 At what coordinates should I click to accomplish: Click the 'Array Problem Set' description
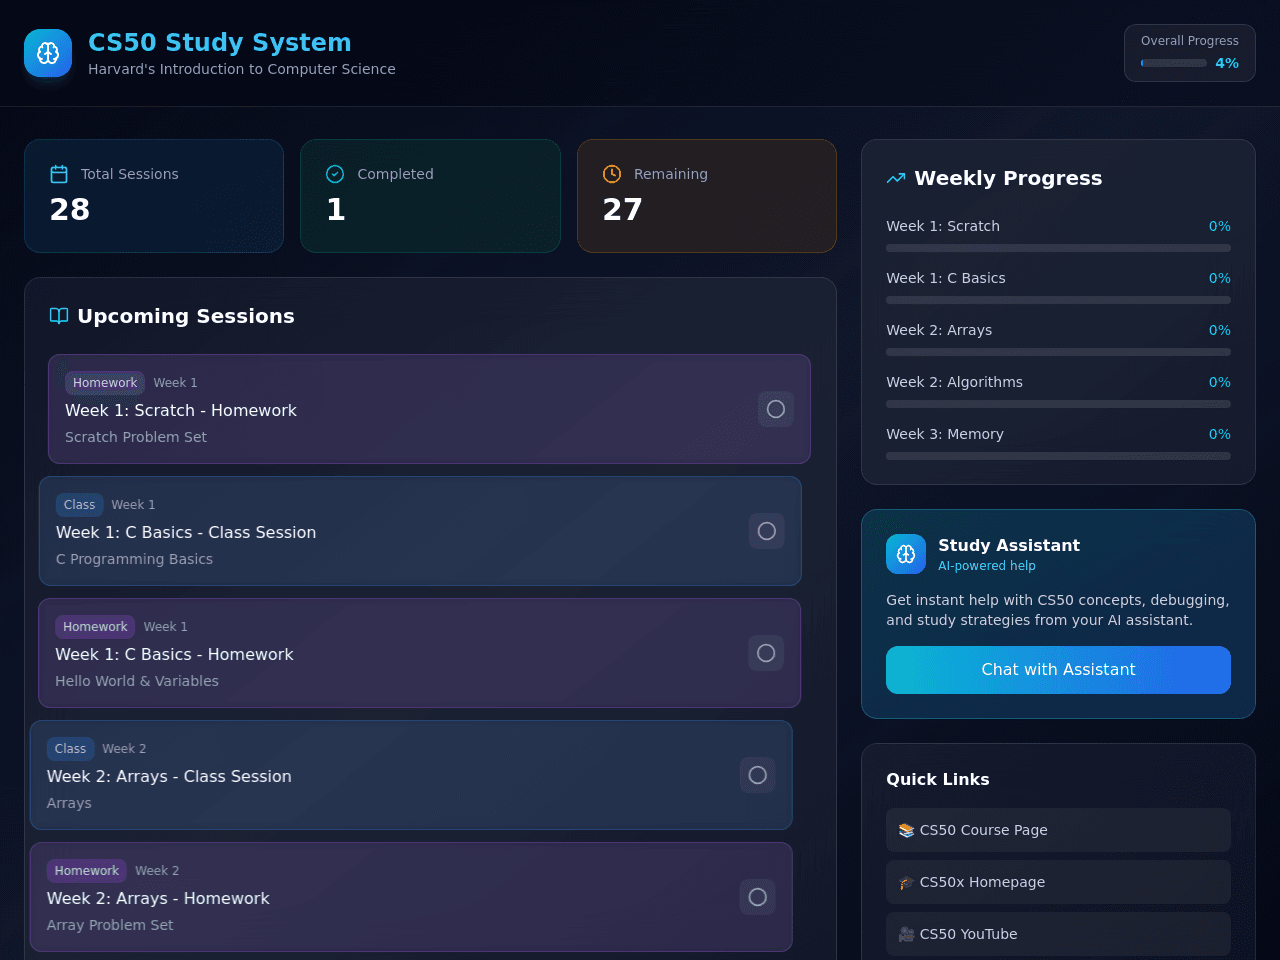point(110,925)
